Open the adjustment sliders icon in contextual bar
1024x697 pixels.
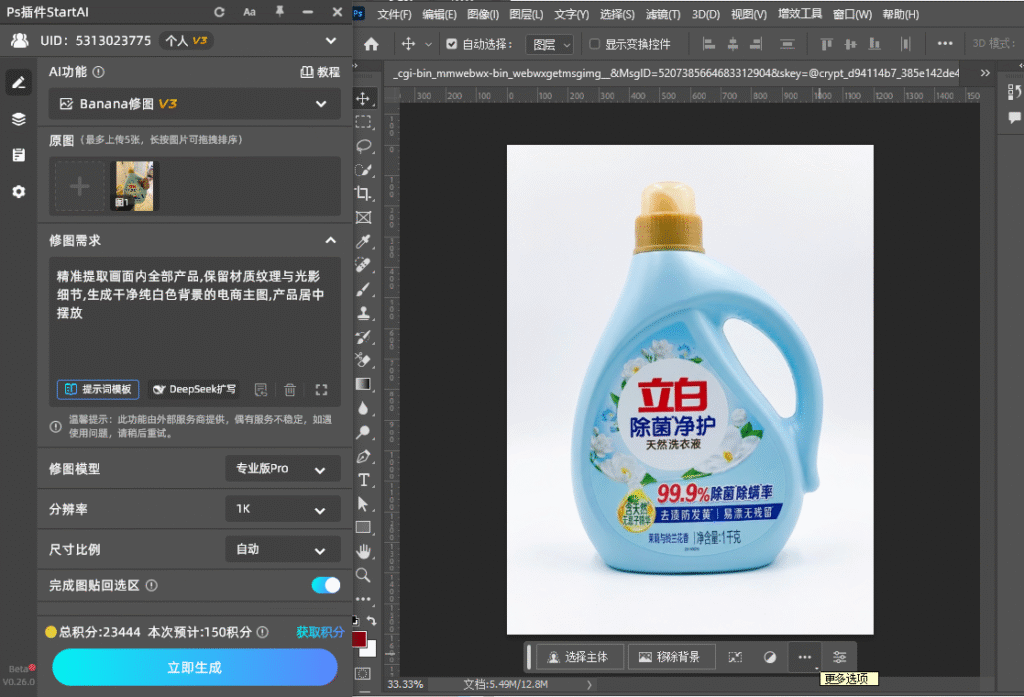click(839, 657)
